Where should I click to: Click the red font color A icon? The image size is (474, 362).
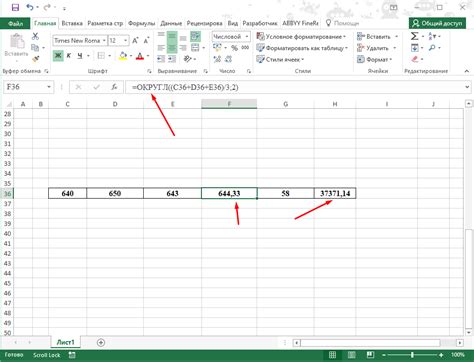140,56
